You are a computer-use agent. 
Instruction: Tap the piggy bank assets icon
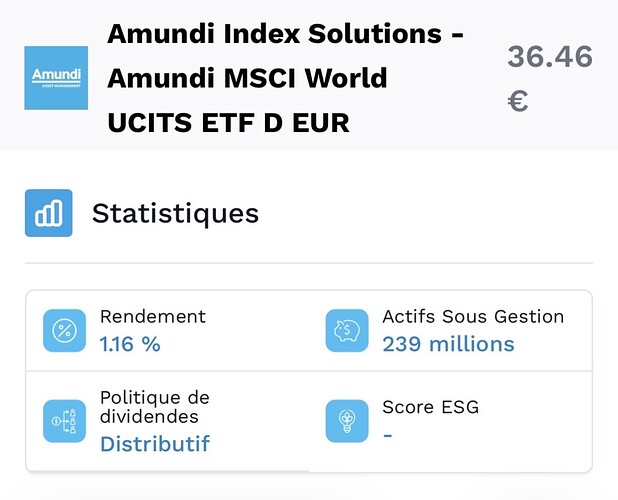[x=347, y=331]
